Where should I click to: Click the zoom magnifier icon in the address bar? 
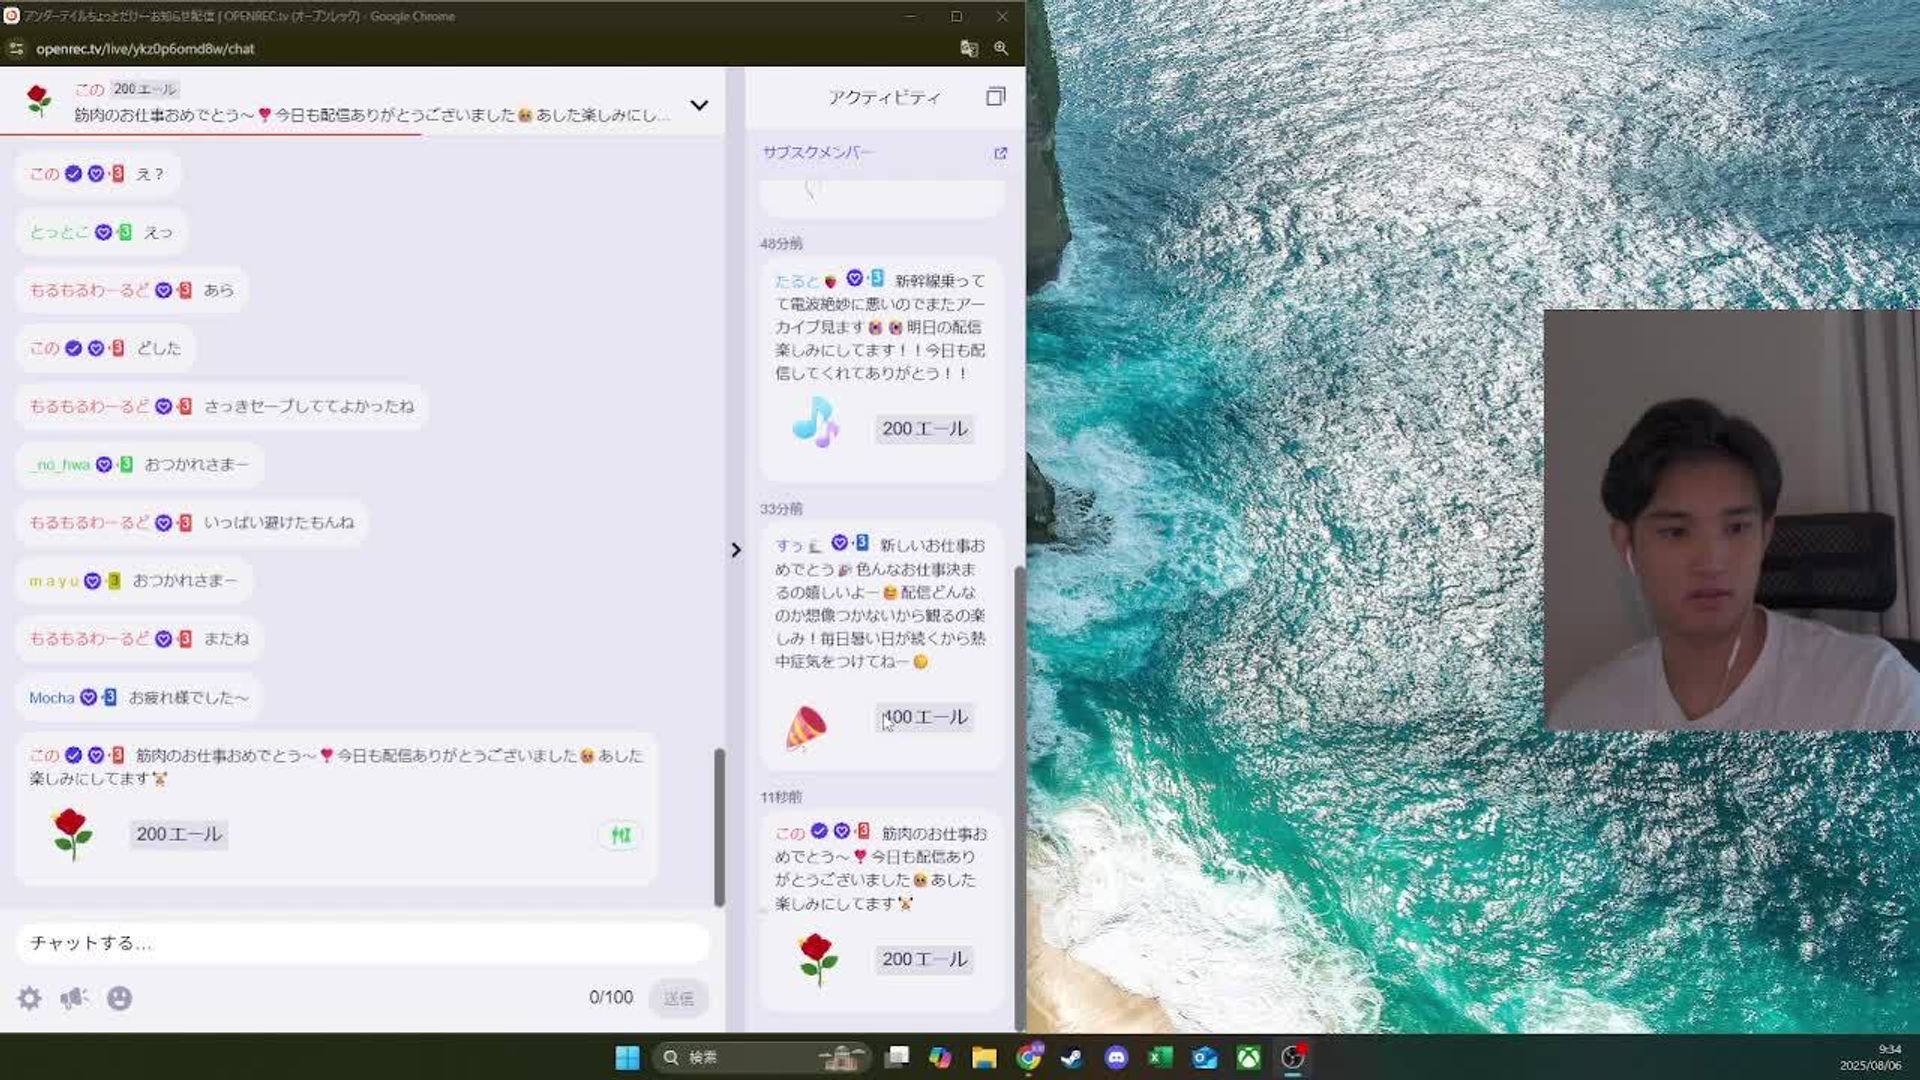(x=1001, y=47)
